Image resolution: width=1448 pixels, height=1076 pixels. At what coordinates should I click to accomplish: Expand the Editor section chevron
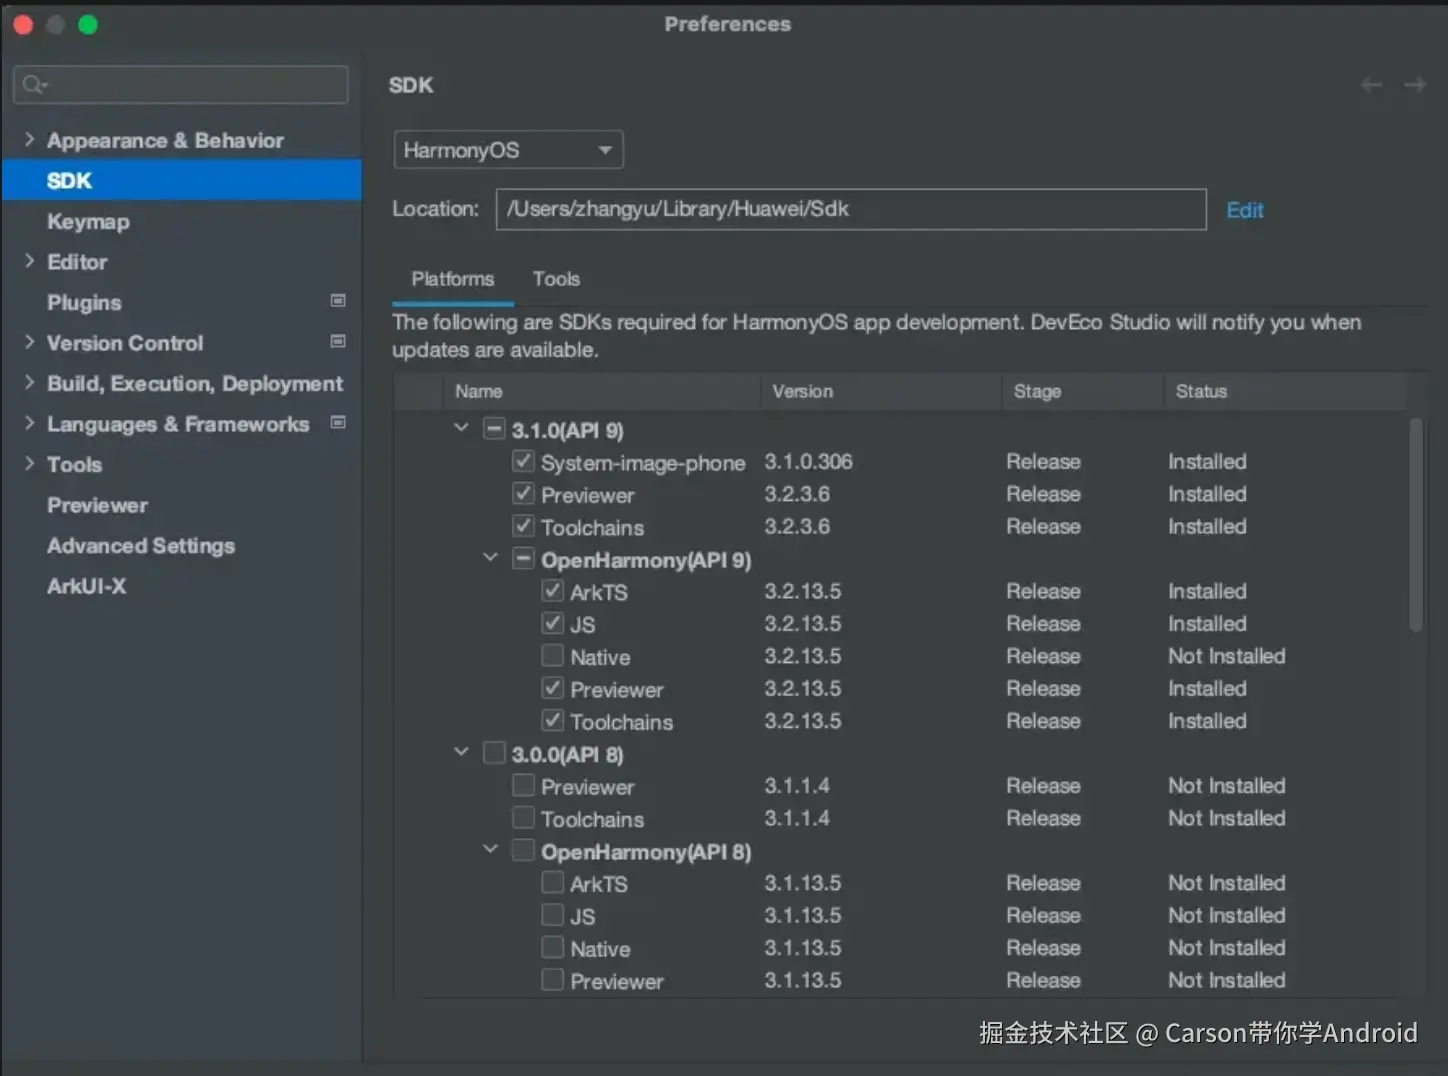29,261
